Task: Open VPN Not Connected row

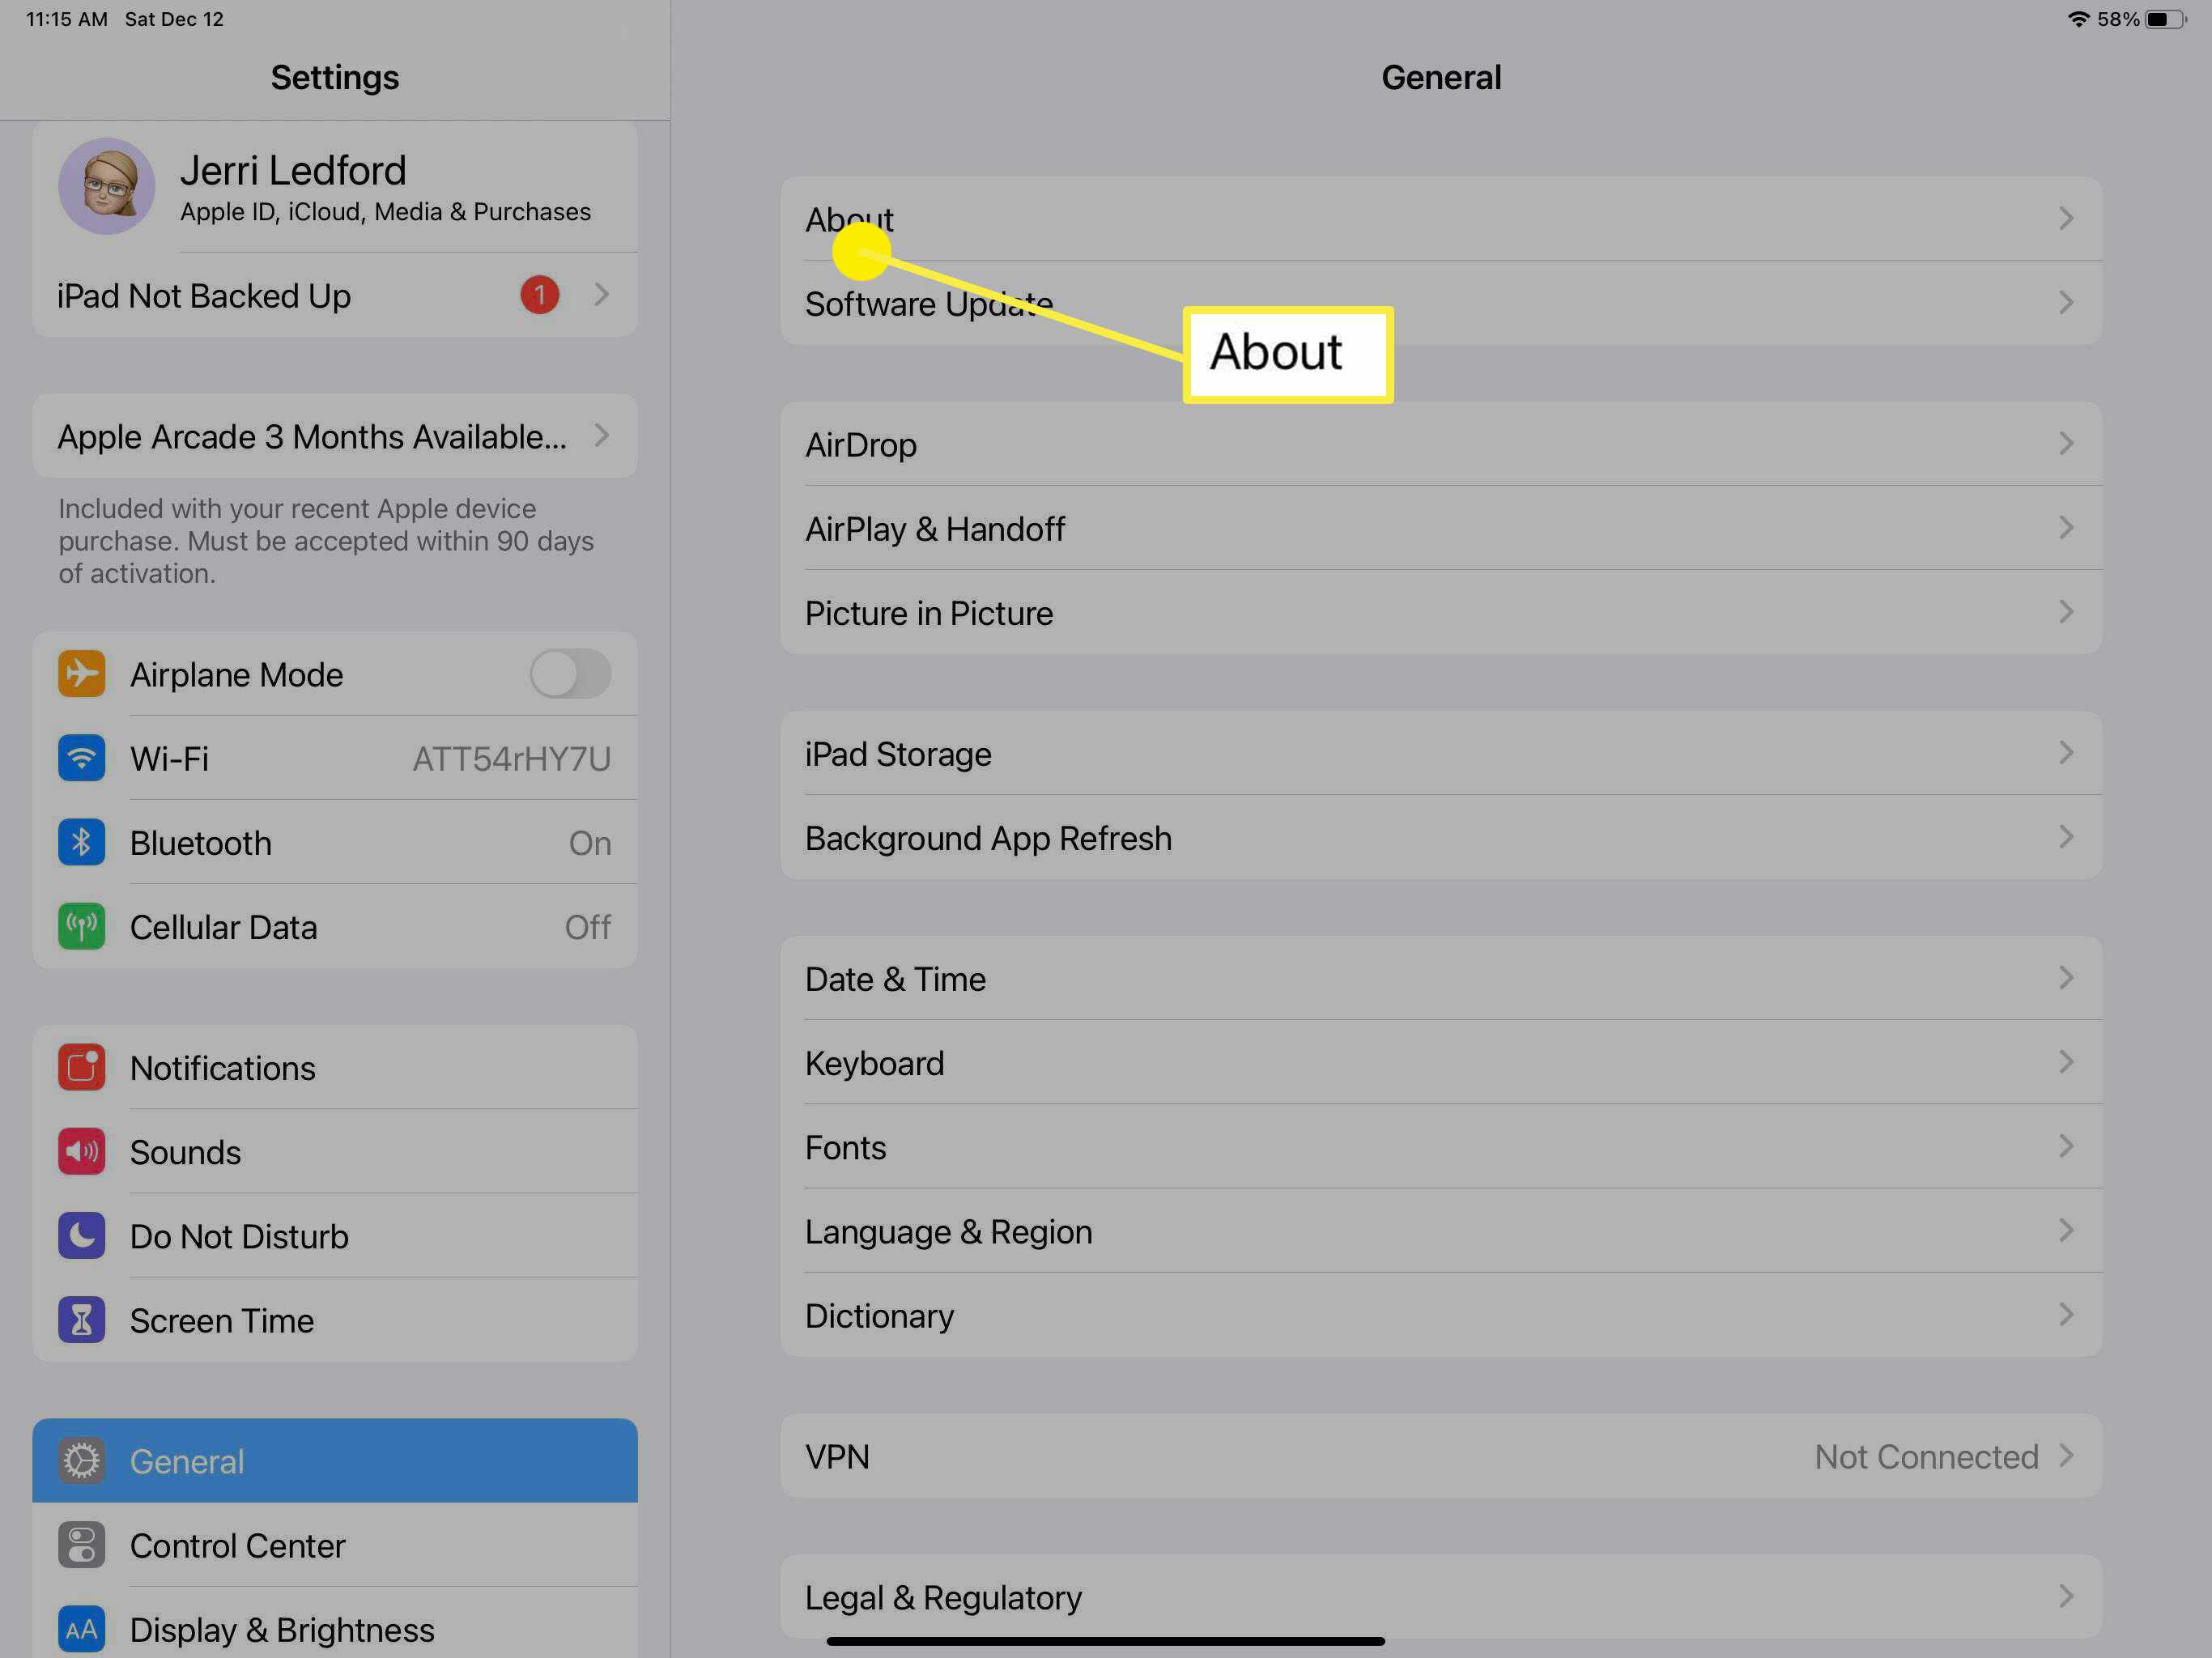Action: 1441,1455
